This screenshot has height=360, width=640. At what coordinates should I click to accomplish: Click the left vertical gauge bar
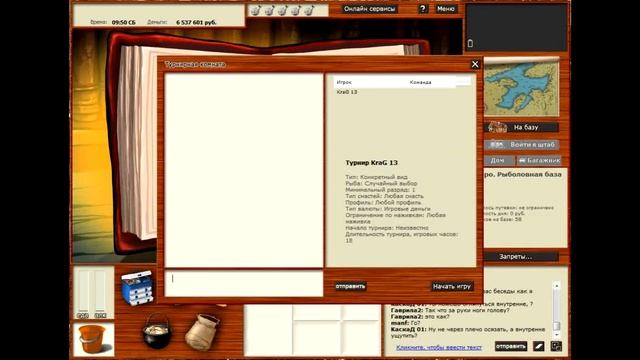(83, 291)
